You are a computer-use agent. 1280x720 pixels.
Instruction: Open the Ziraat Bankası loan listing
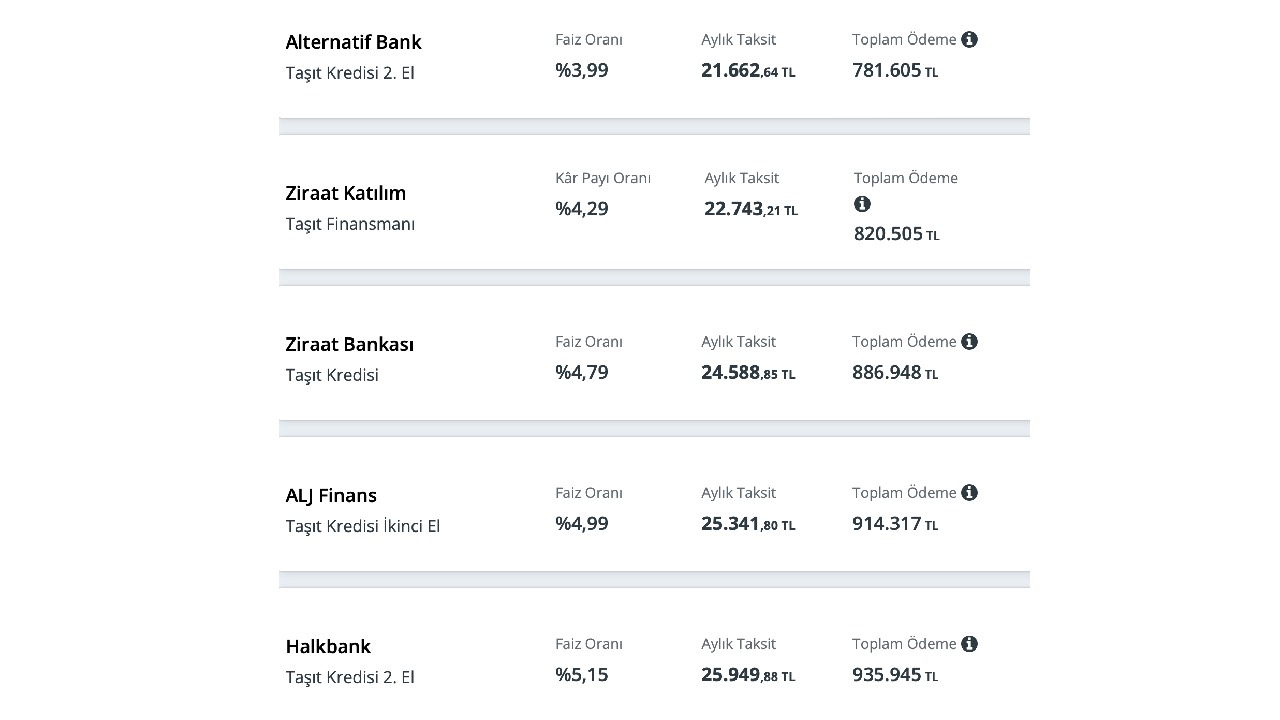[x=349, y=344]
